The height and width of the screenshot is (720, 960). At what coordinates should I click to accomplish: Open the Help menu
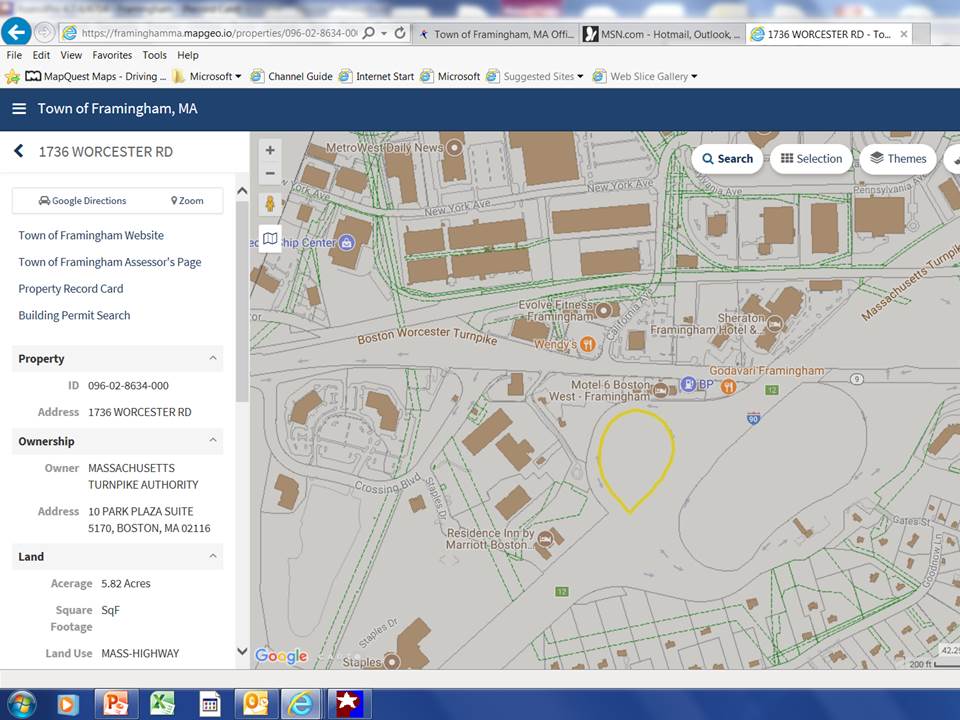[188, 55]
